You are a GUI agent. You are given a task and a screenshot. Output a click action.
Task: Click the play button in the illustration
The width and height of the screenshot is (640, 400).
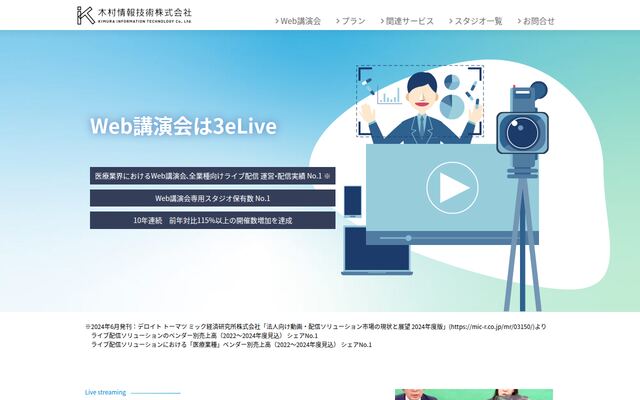click(452, 188)
